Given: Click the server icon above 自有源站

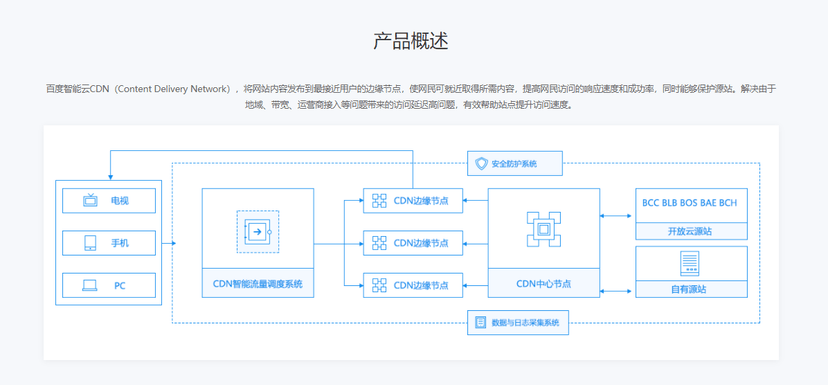Looking at the screenshot, I should (x=691, y=264).
